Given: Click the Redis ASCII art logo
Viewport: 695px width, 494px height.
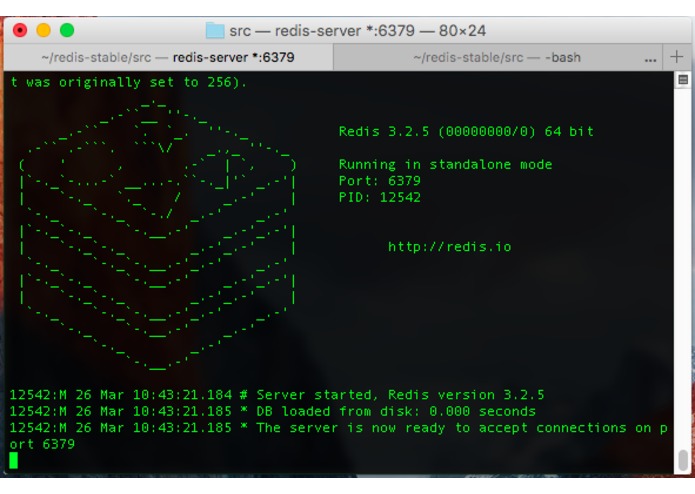Looking at the screenshot, I should tap(157, 236).
